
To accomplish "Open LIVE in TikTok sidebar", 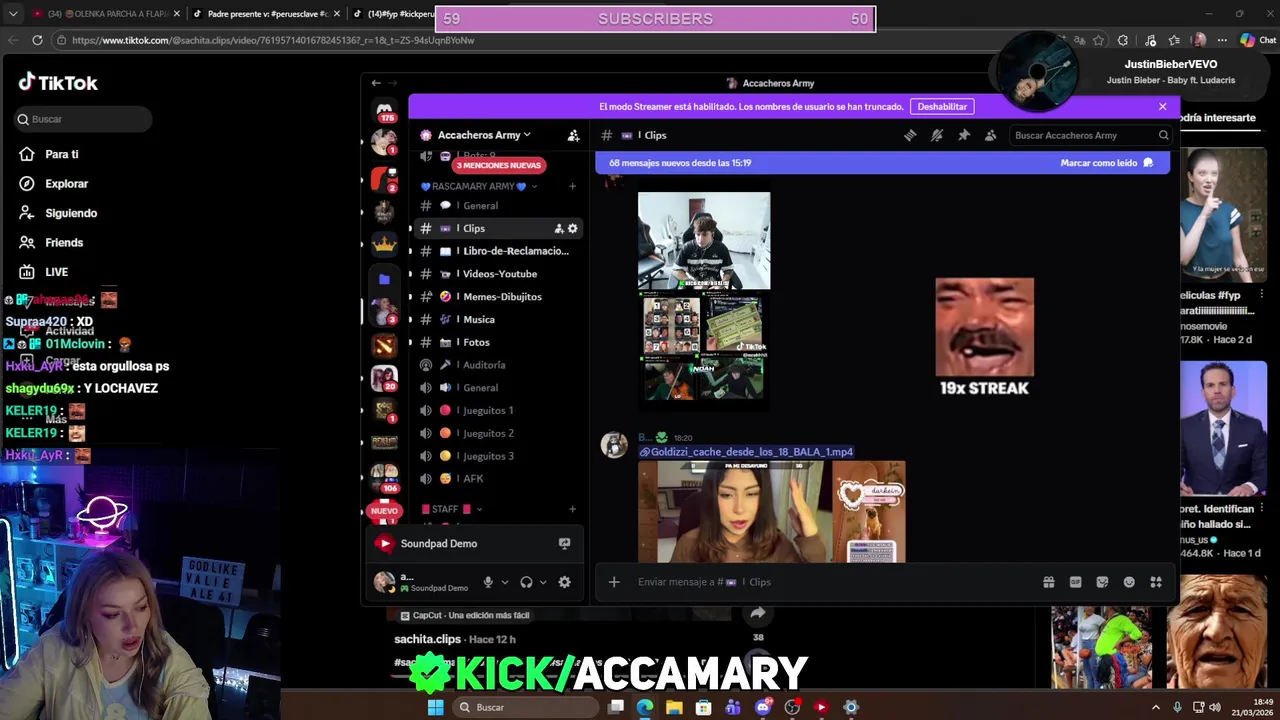I will 56,272.
